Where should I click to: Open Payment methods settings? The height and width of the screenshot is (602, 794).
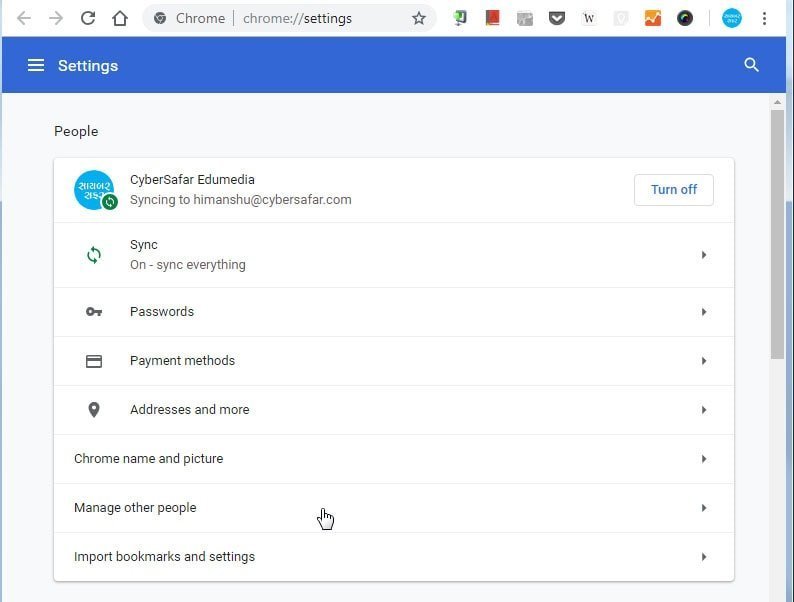tap(394, 361)
